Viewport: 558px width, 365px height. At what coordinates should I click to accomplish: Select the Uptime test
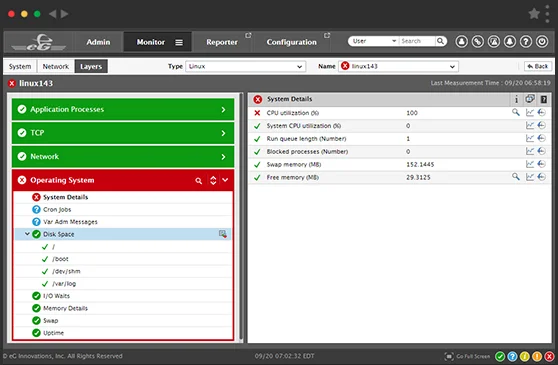[54, 333]
